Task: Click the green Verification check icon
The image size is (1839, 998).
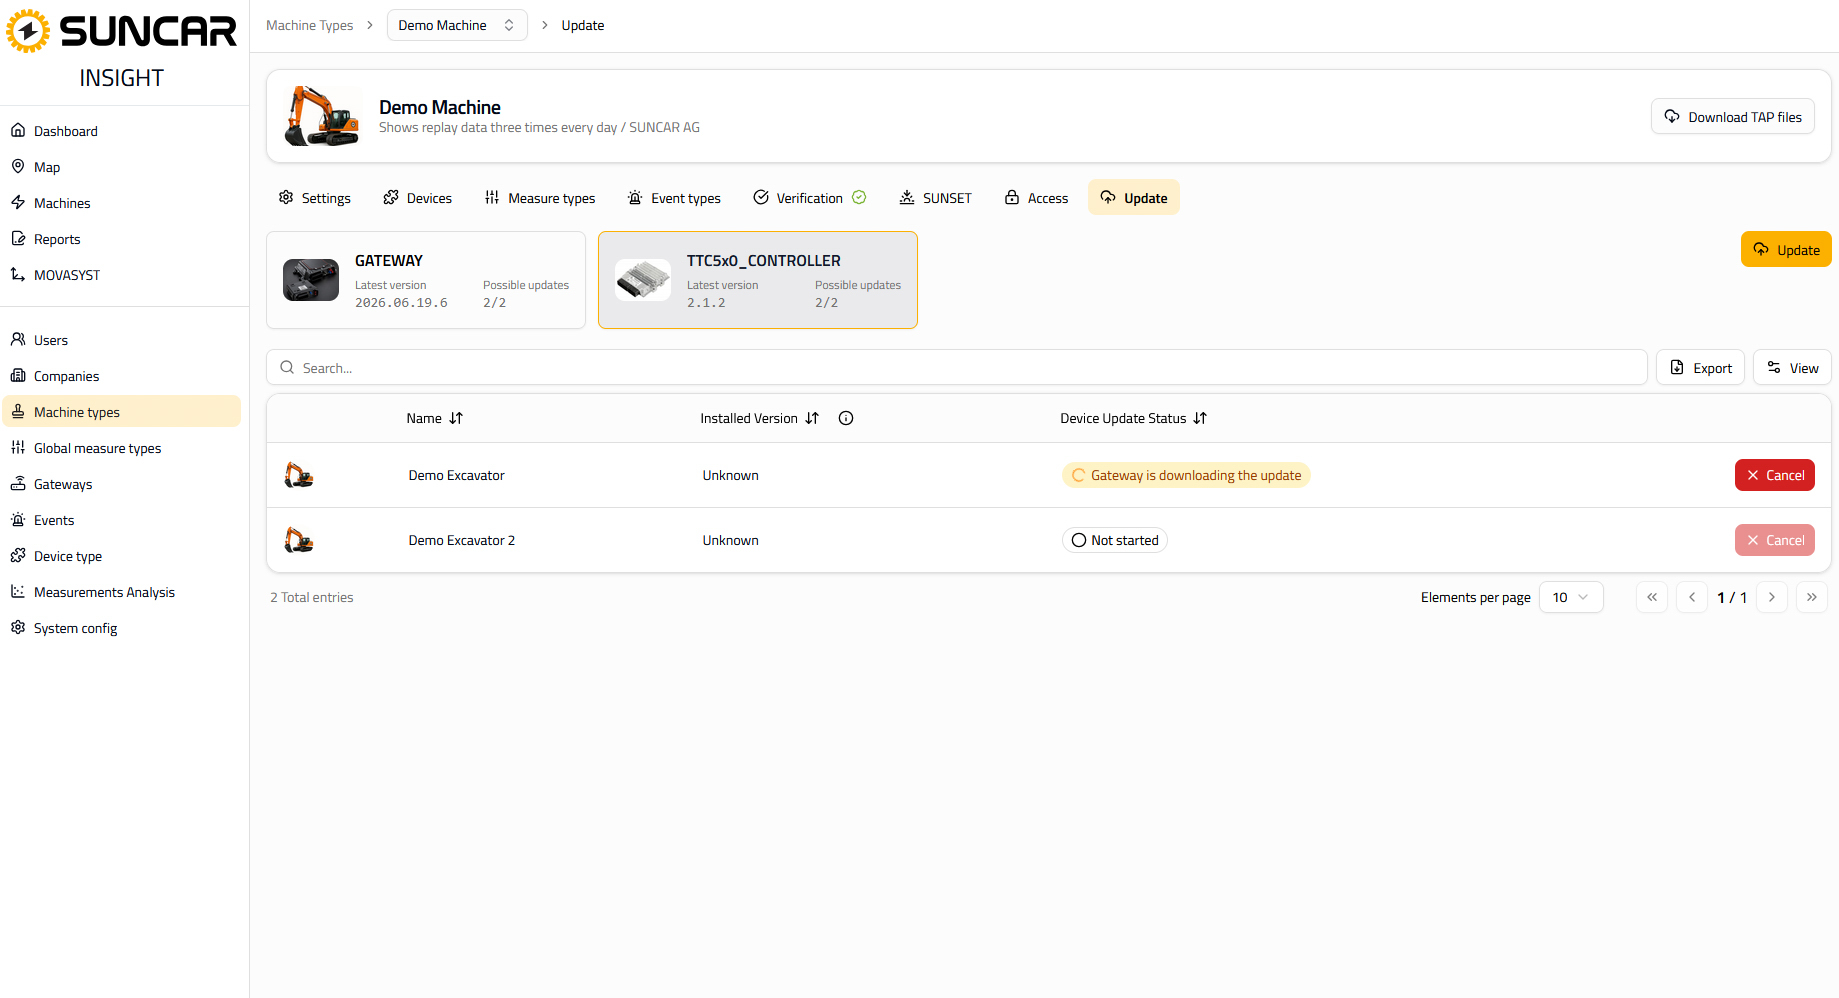Action: 859,197
